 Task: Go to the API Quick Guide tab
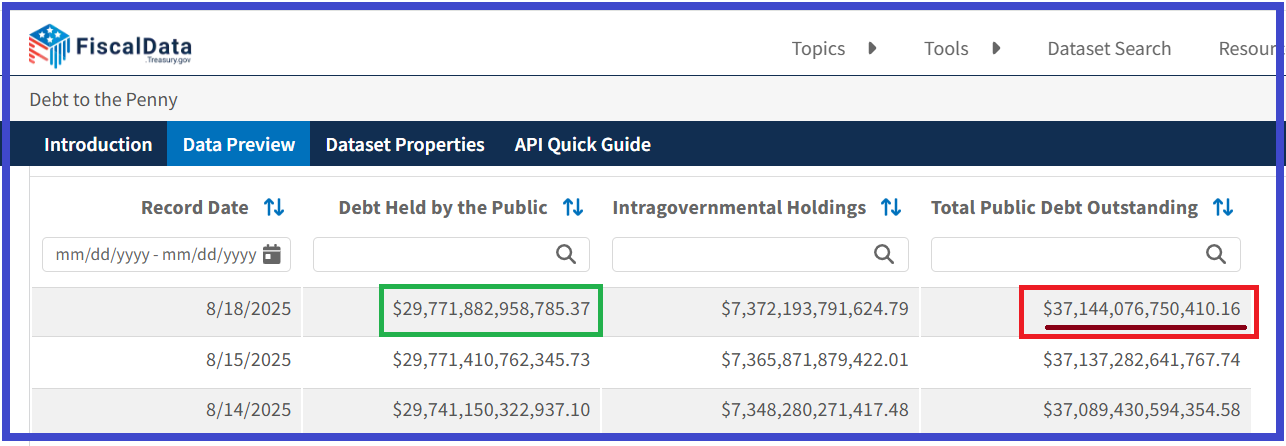pos(582,145)
